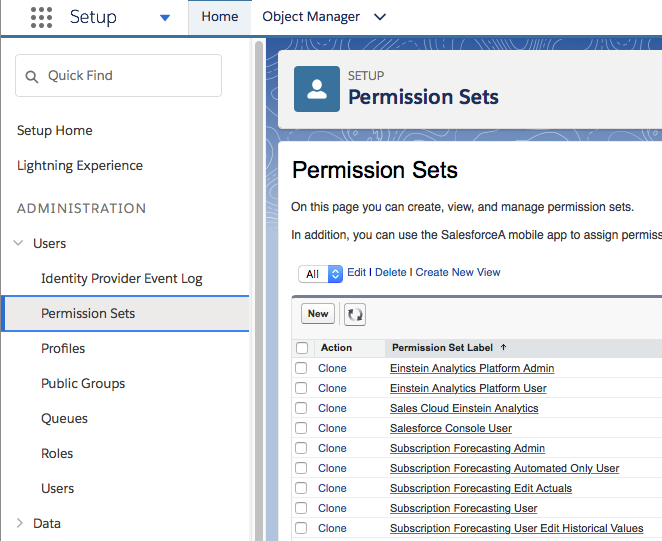Click the New permission set button
662x541 pixels.
click(318, 314)
